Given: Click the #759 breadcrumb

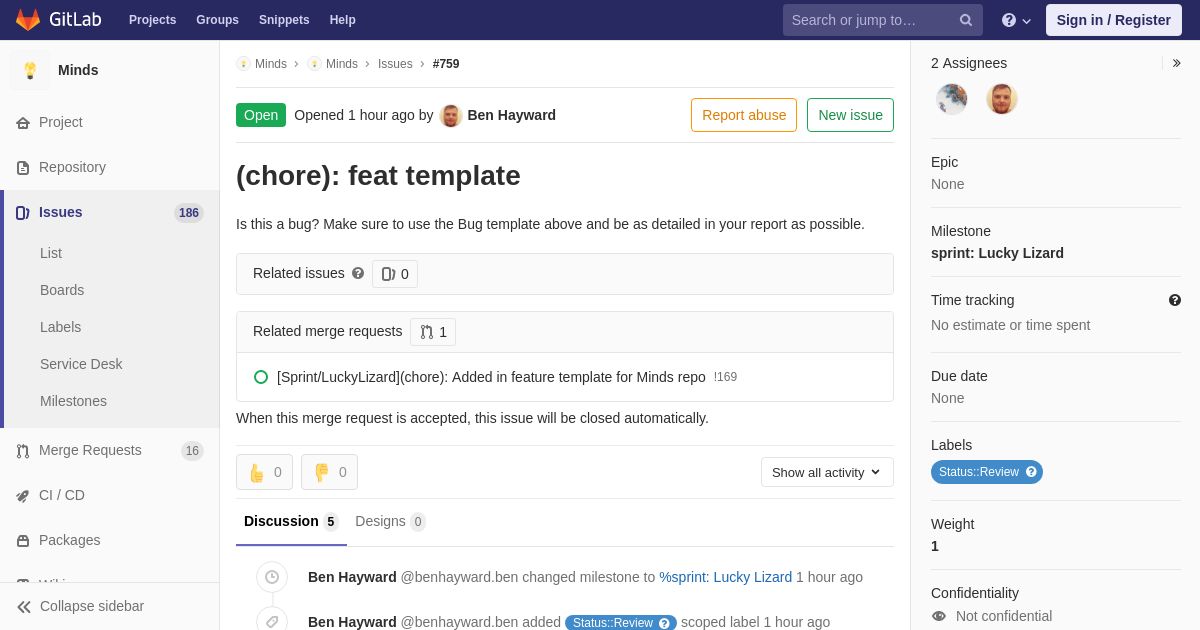Looking at the screenshot, I should 446,64.
